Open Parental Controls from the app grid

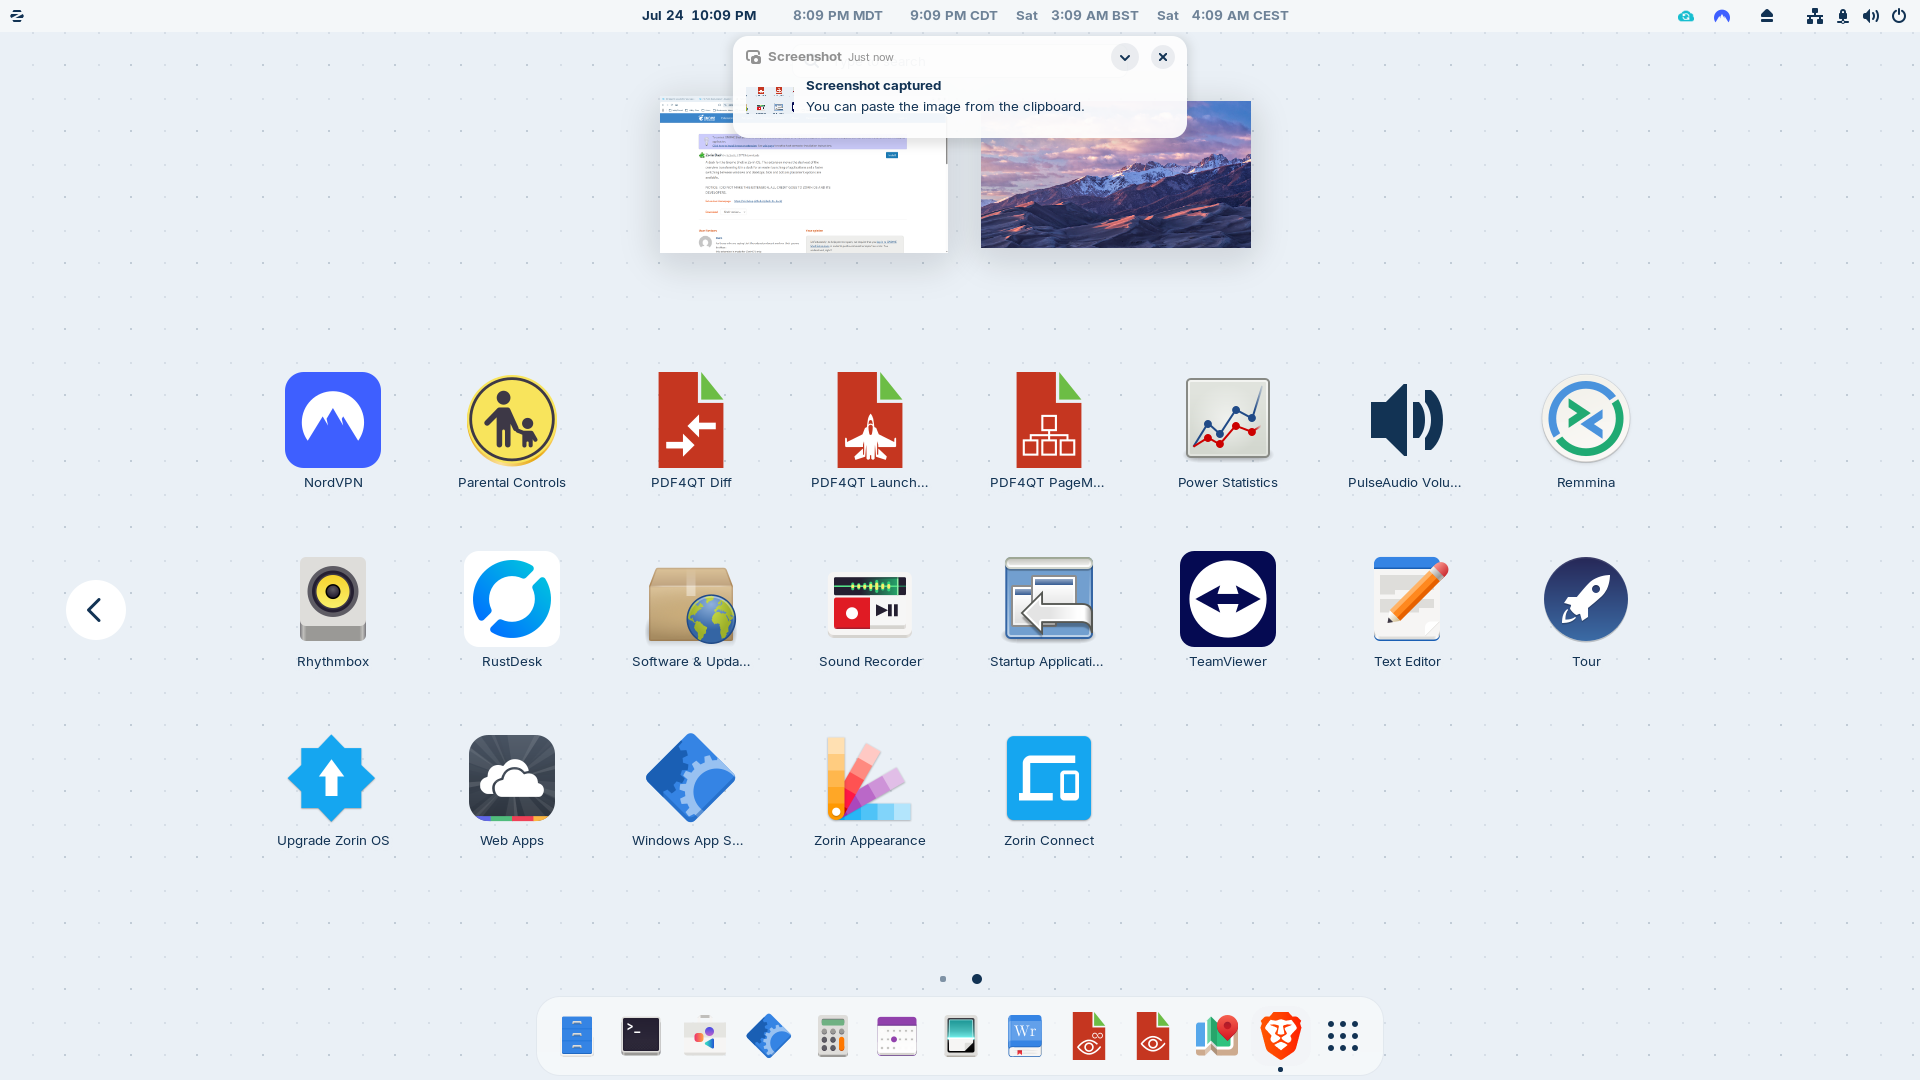point(512,420)
